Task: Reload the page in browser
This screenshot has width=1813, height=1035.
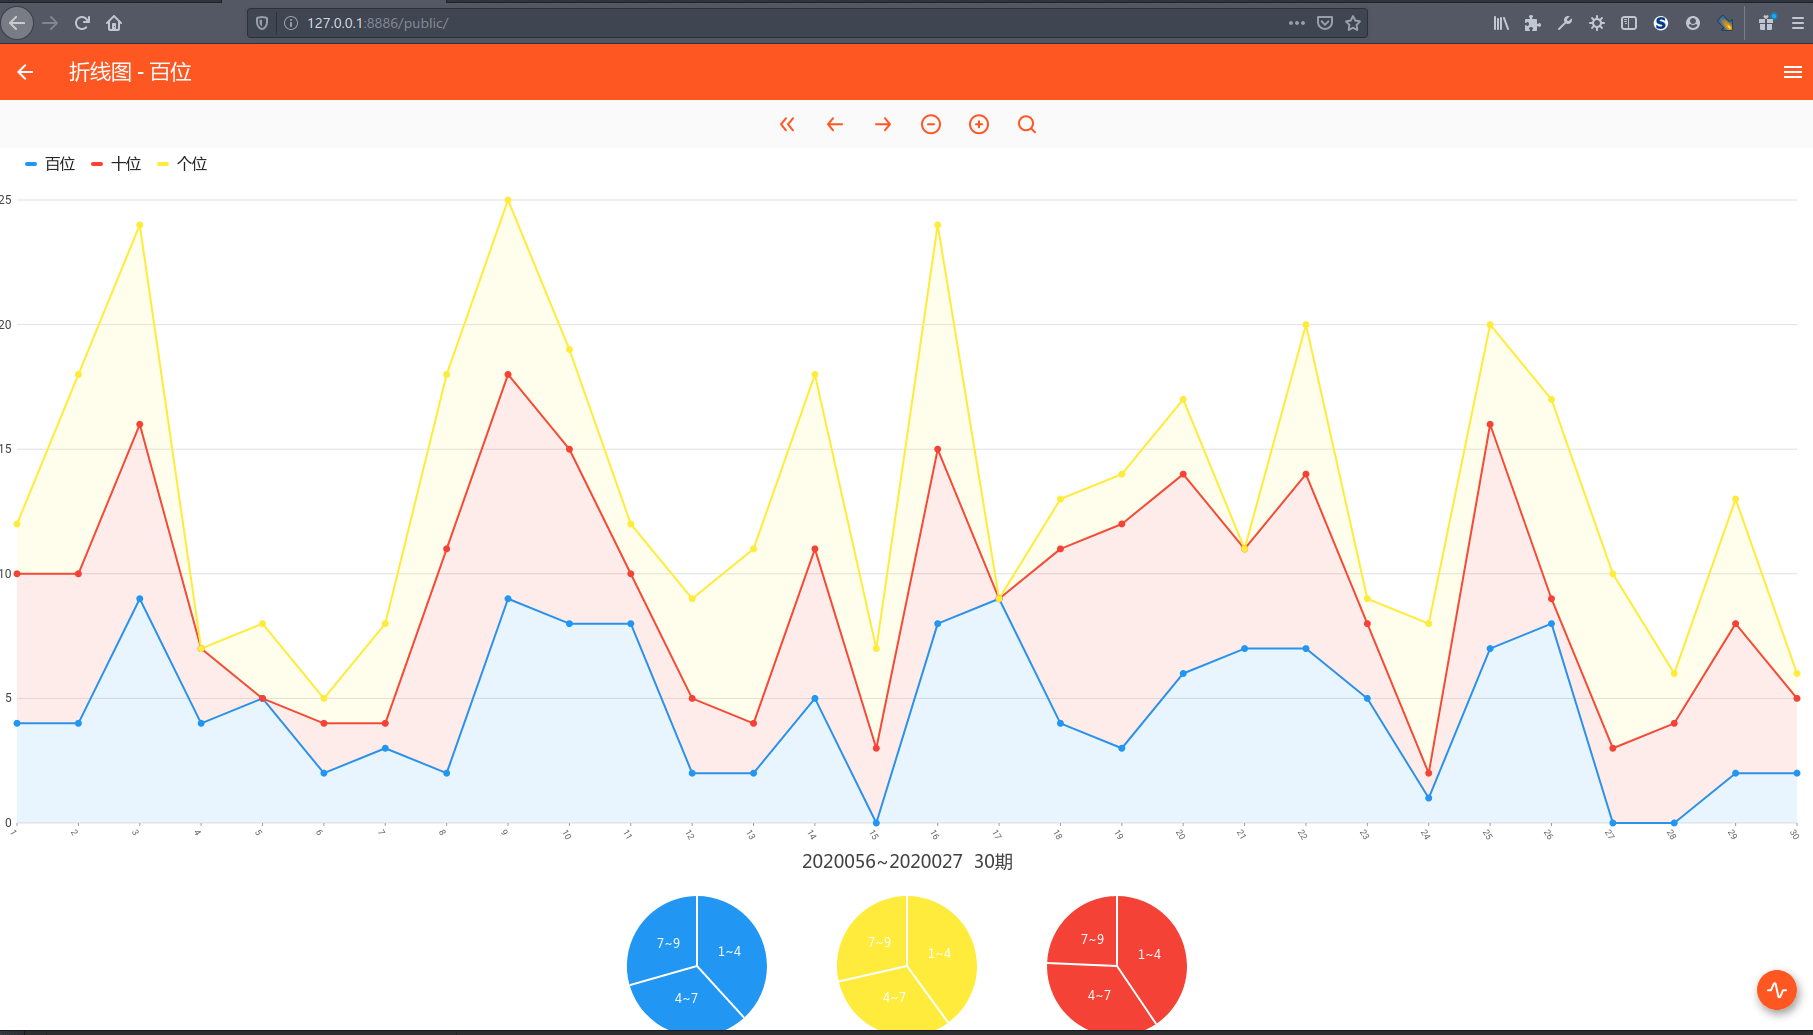Action: (82, 23)
